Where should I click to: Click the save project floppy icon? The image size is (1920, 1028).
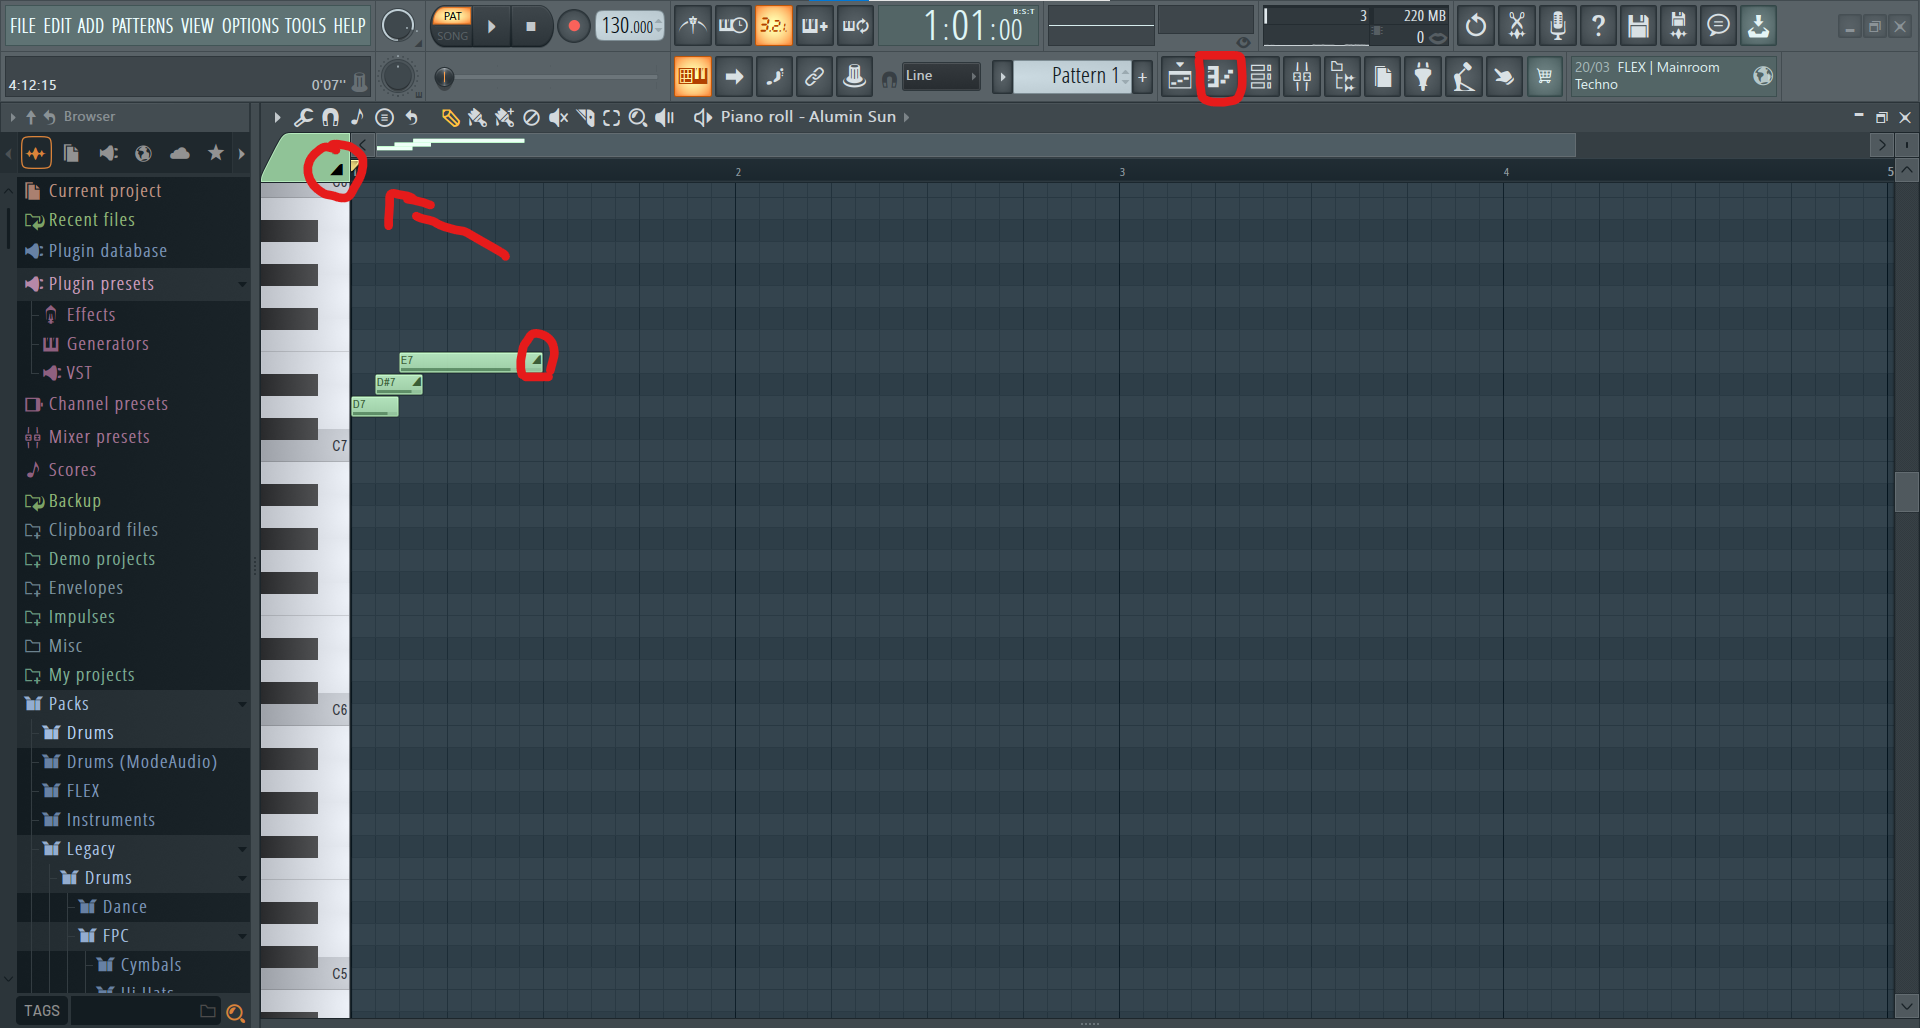(1638, 26)
